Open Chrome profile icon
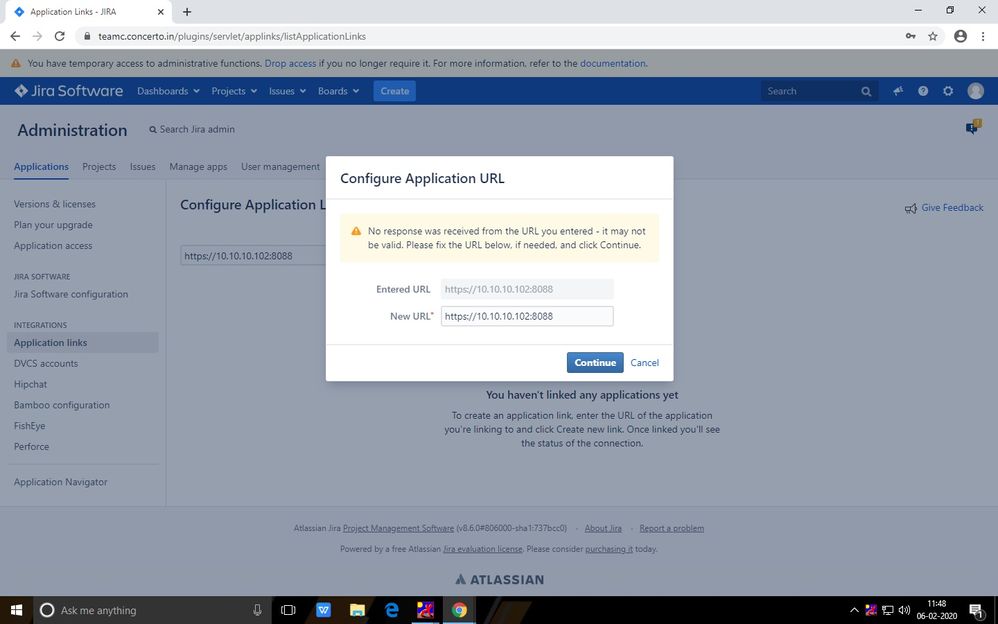Viewport: 998px width, 624px height. coord(960,36)
